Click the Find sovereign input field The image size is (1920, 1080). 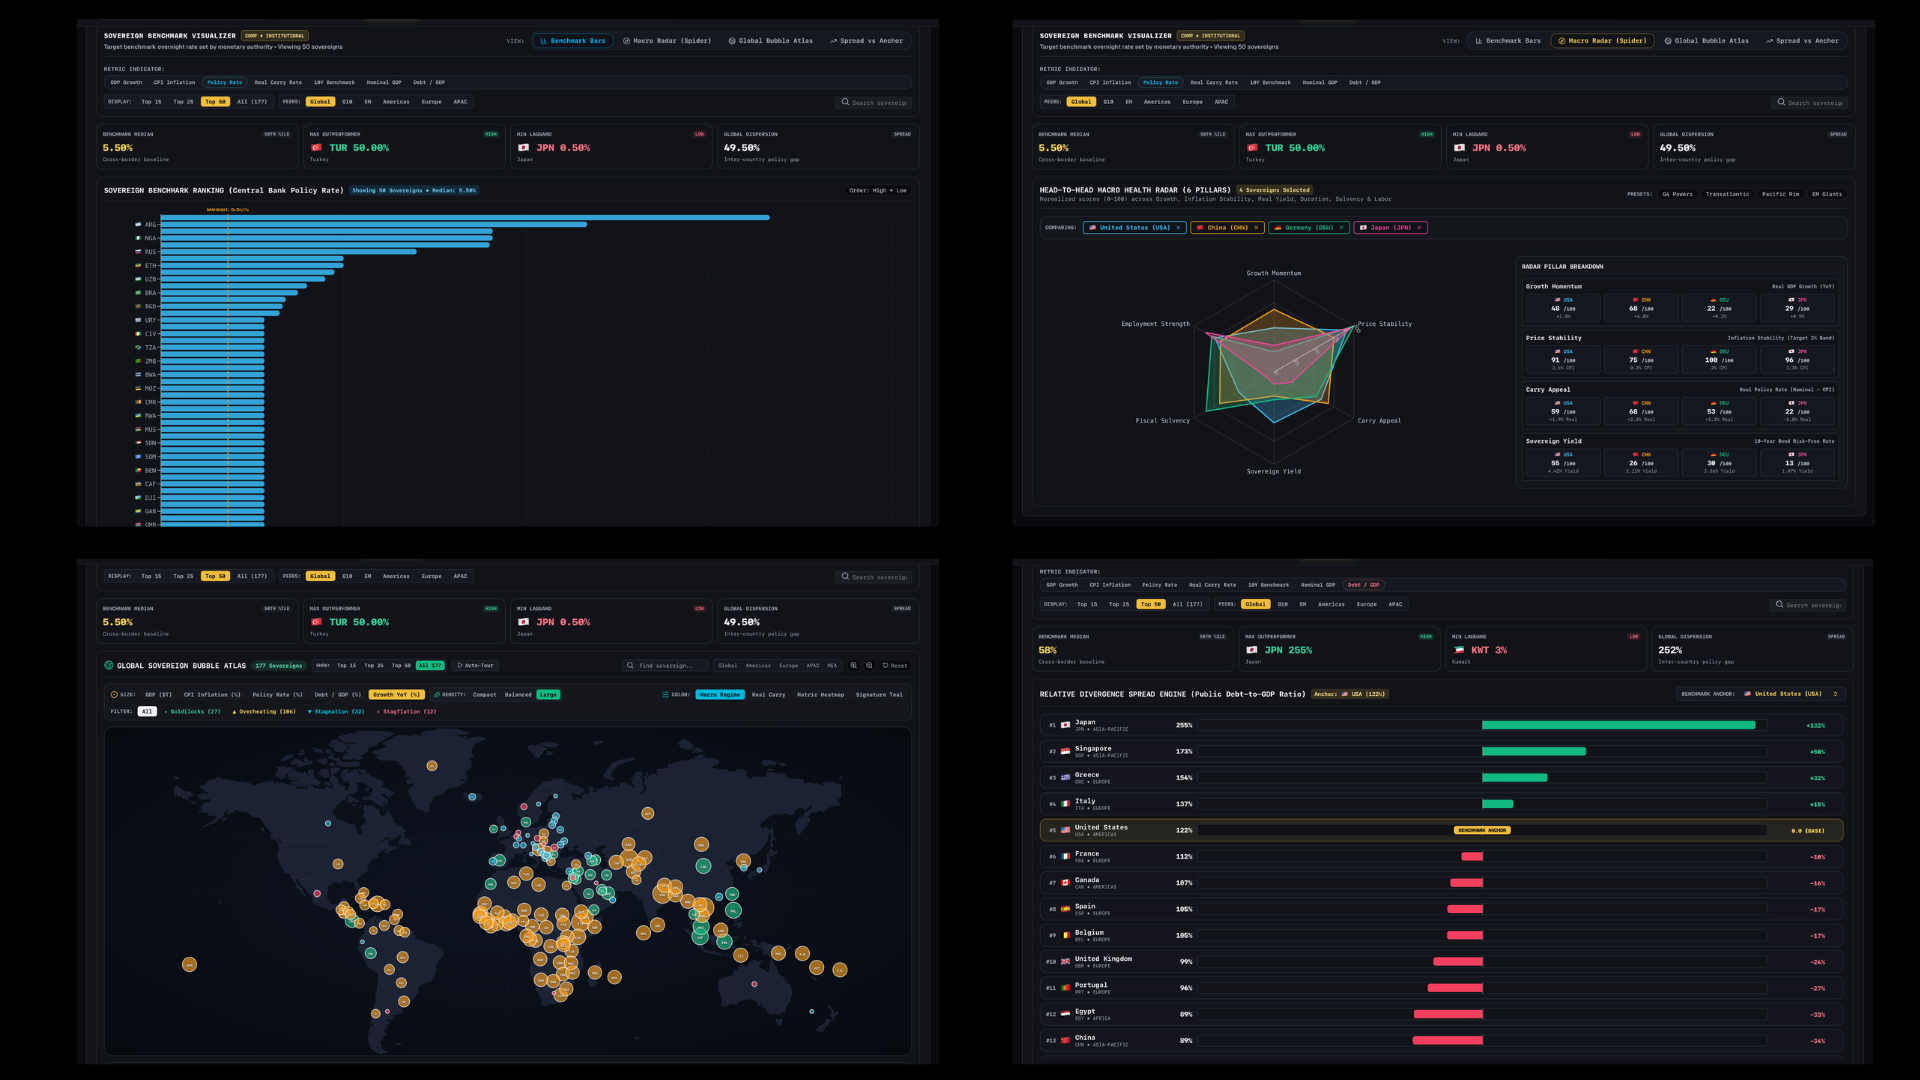(x=664, y=665)
